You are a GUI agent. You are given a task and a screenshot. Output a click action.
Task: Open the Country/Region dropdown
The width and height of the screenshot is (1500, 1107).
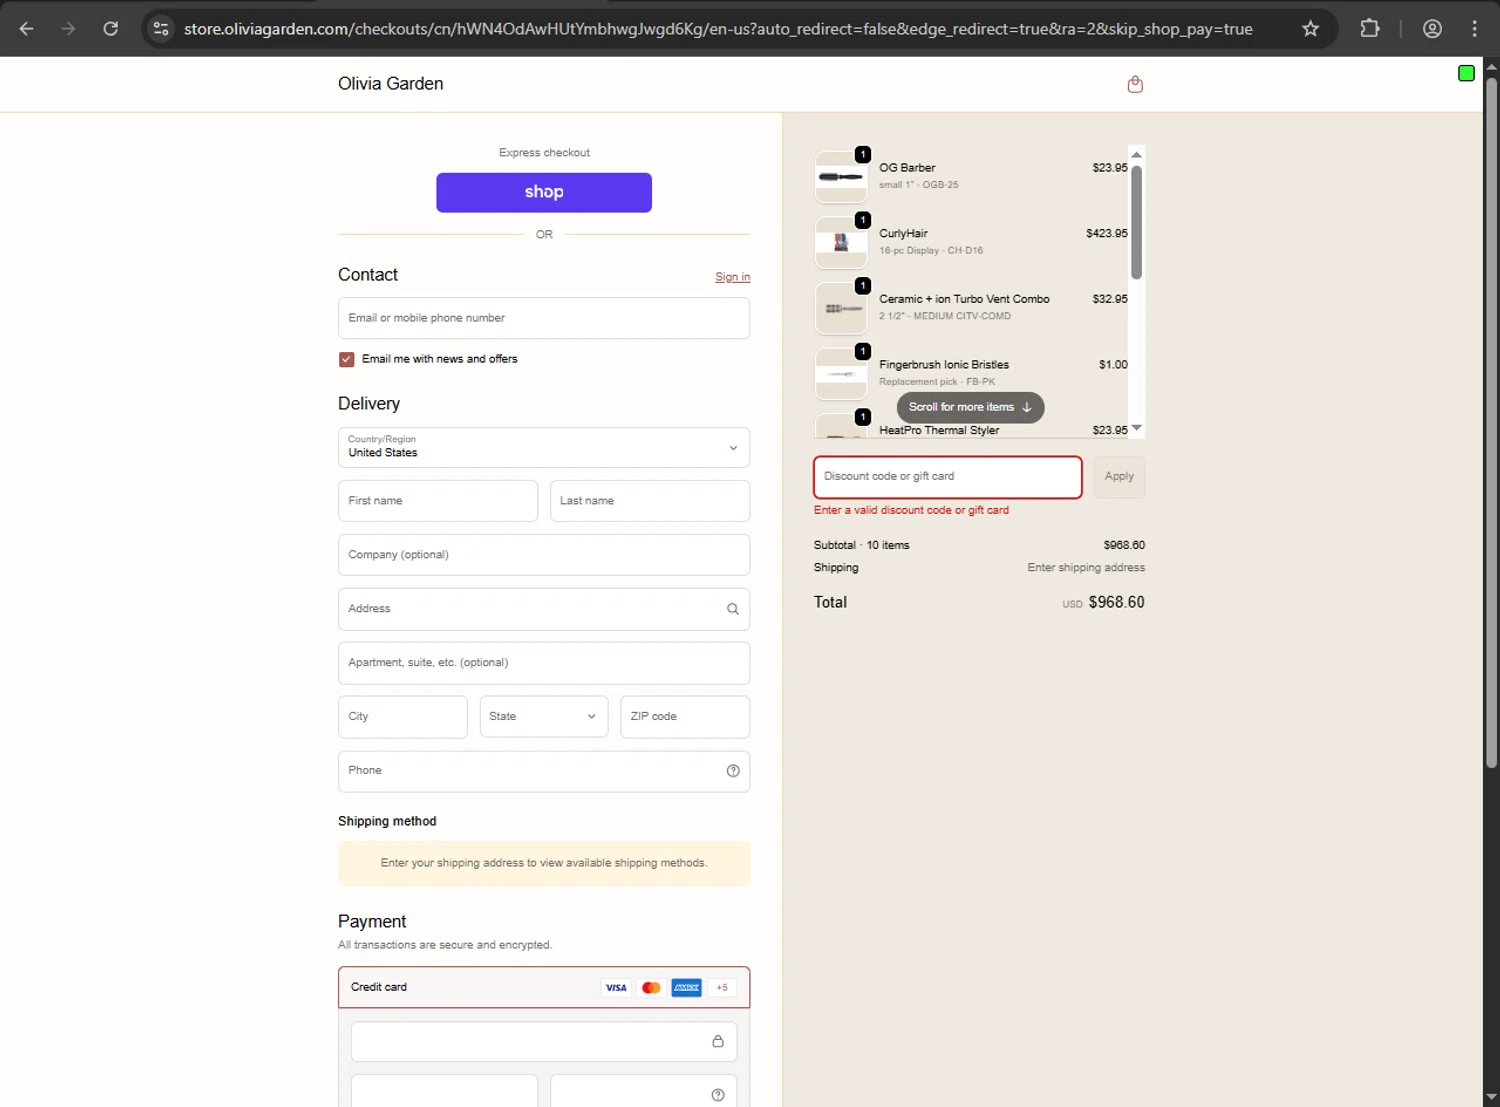(x=544, y=448)
